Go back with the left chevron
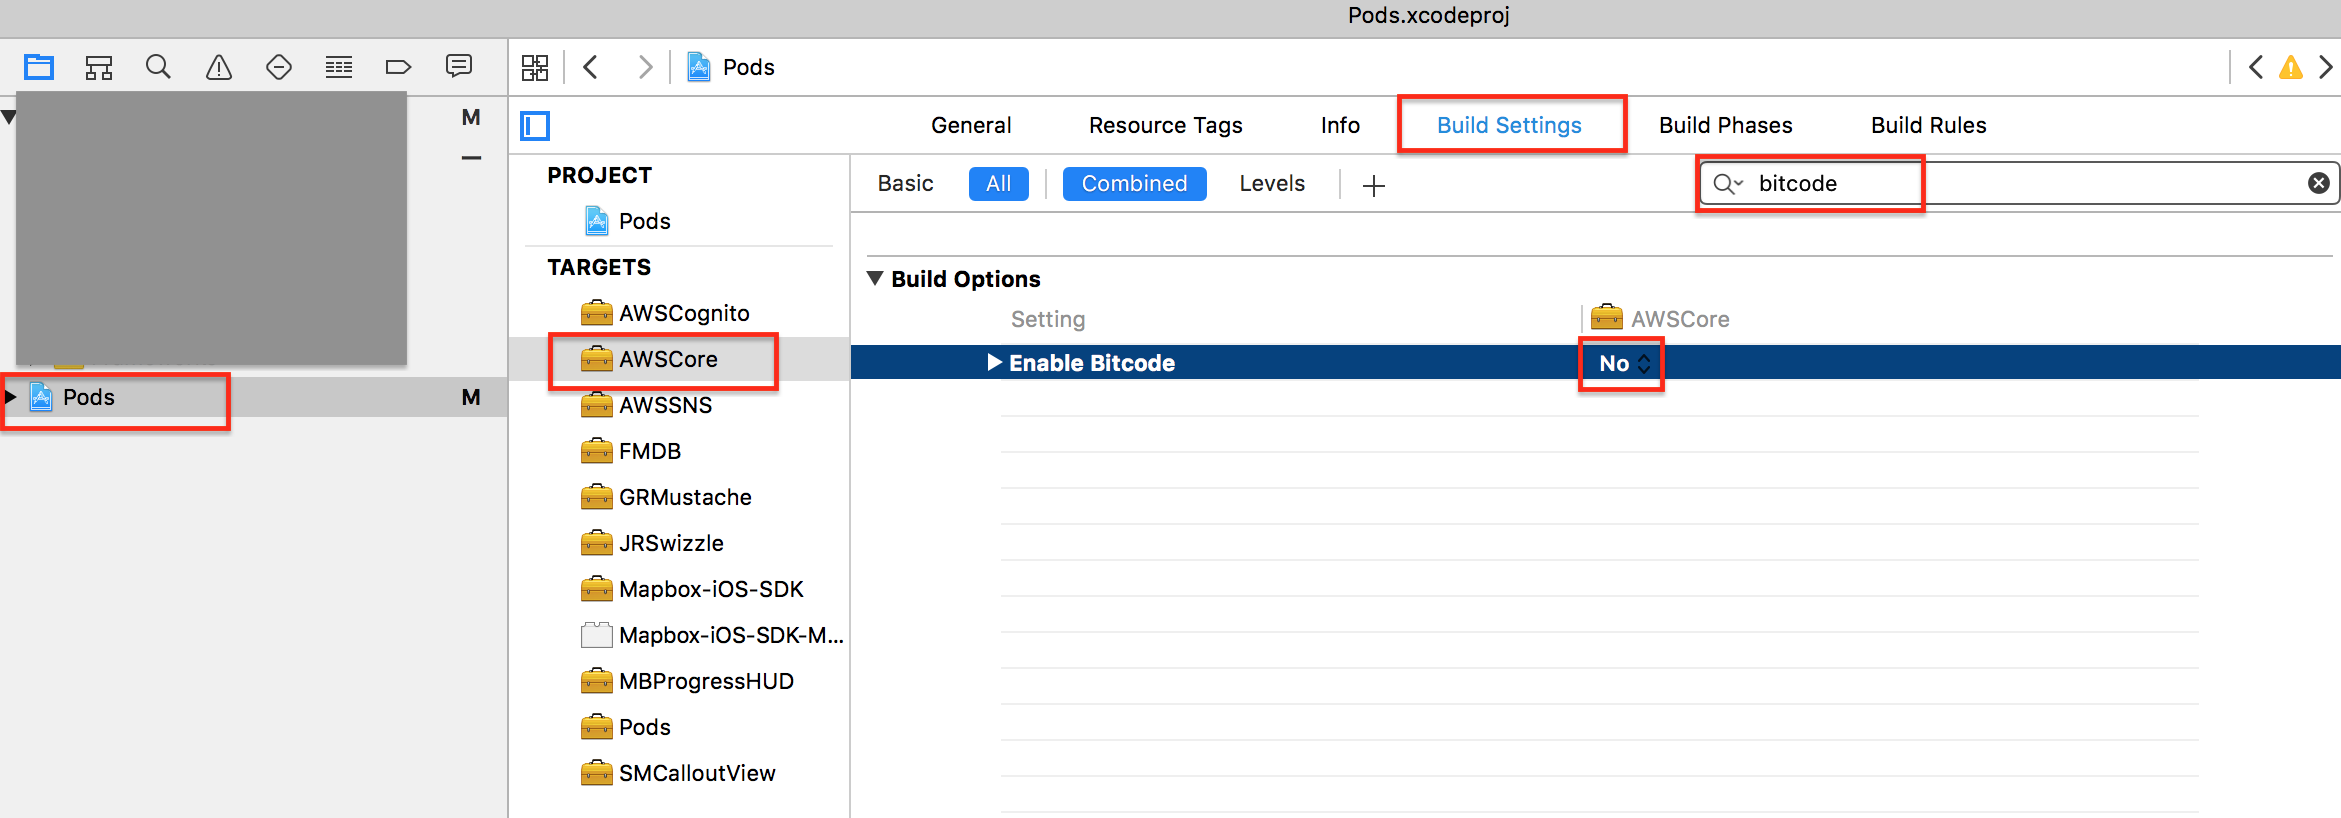This screenshot has height=818, width=2341. point(591,67)
